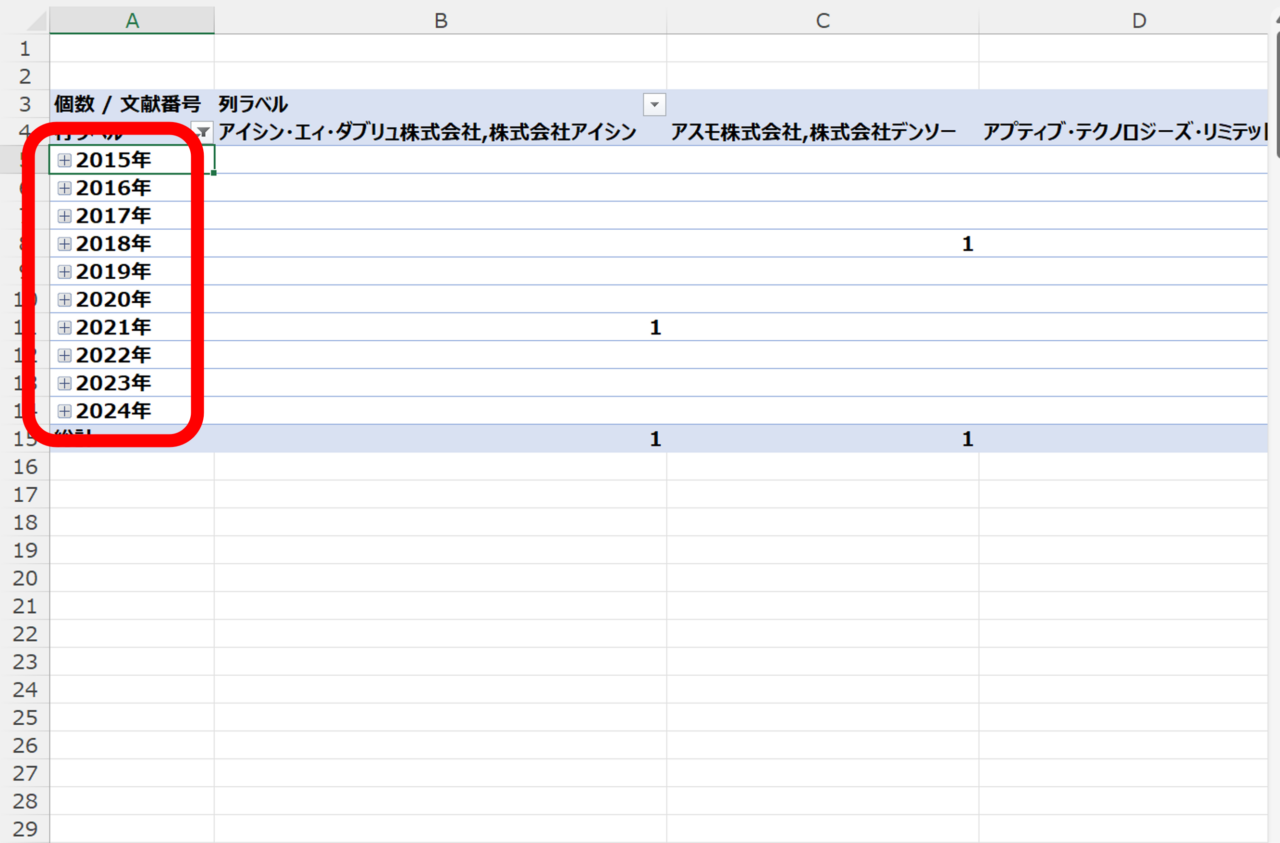Click the アプティブ・テクノロジーズ column label
This screenshot has height=843, width=1280.
[1126, 132]
